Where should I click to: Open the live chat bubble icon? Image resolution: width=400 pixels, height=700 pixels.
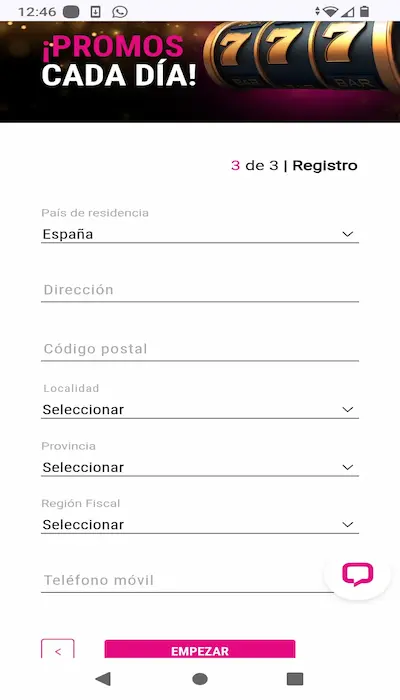pos(357,574)
